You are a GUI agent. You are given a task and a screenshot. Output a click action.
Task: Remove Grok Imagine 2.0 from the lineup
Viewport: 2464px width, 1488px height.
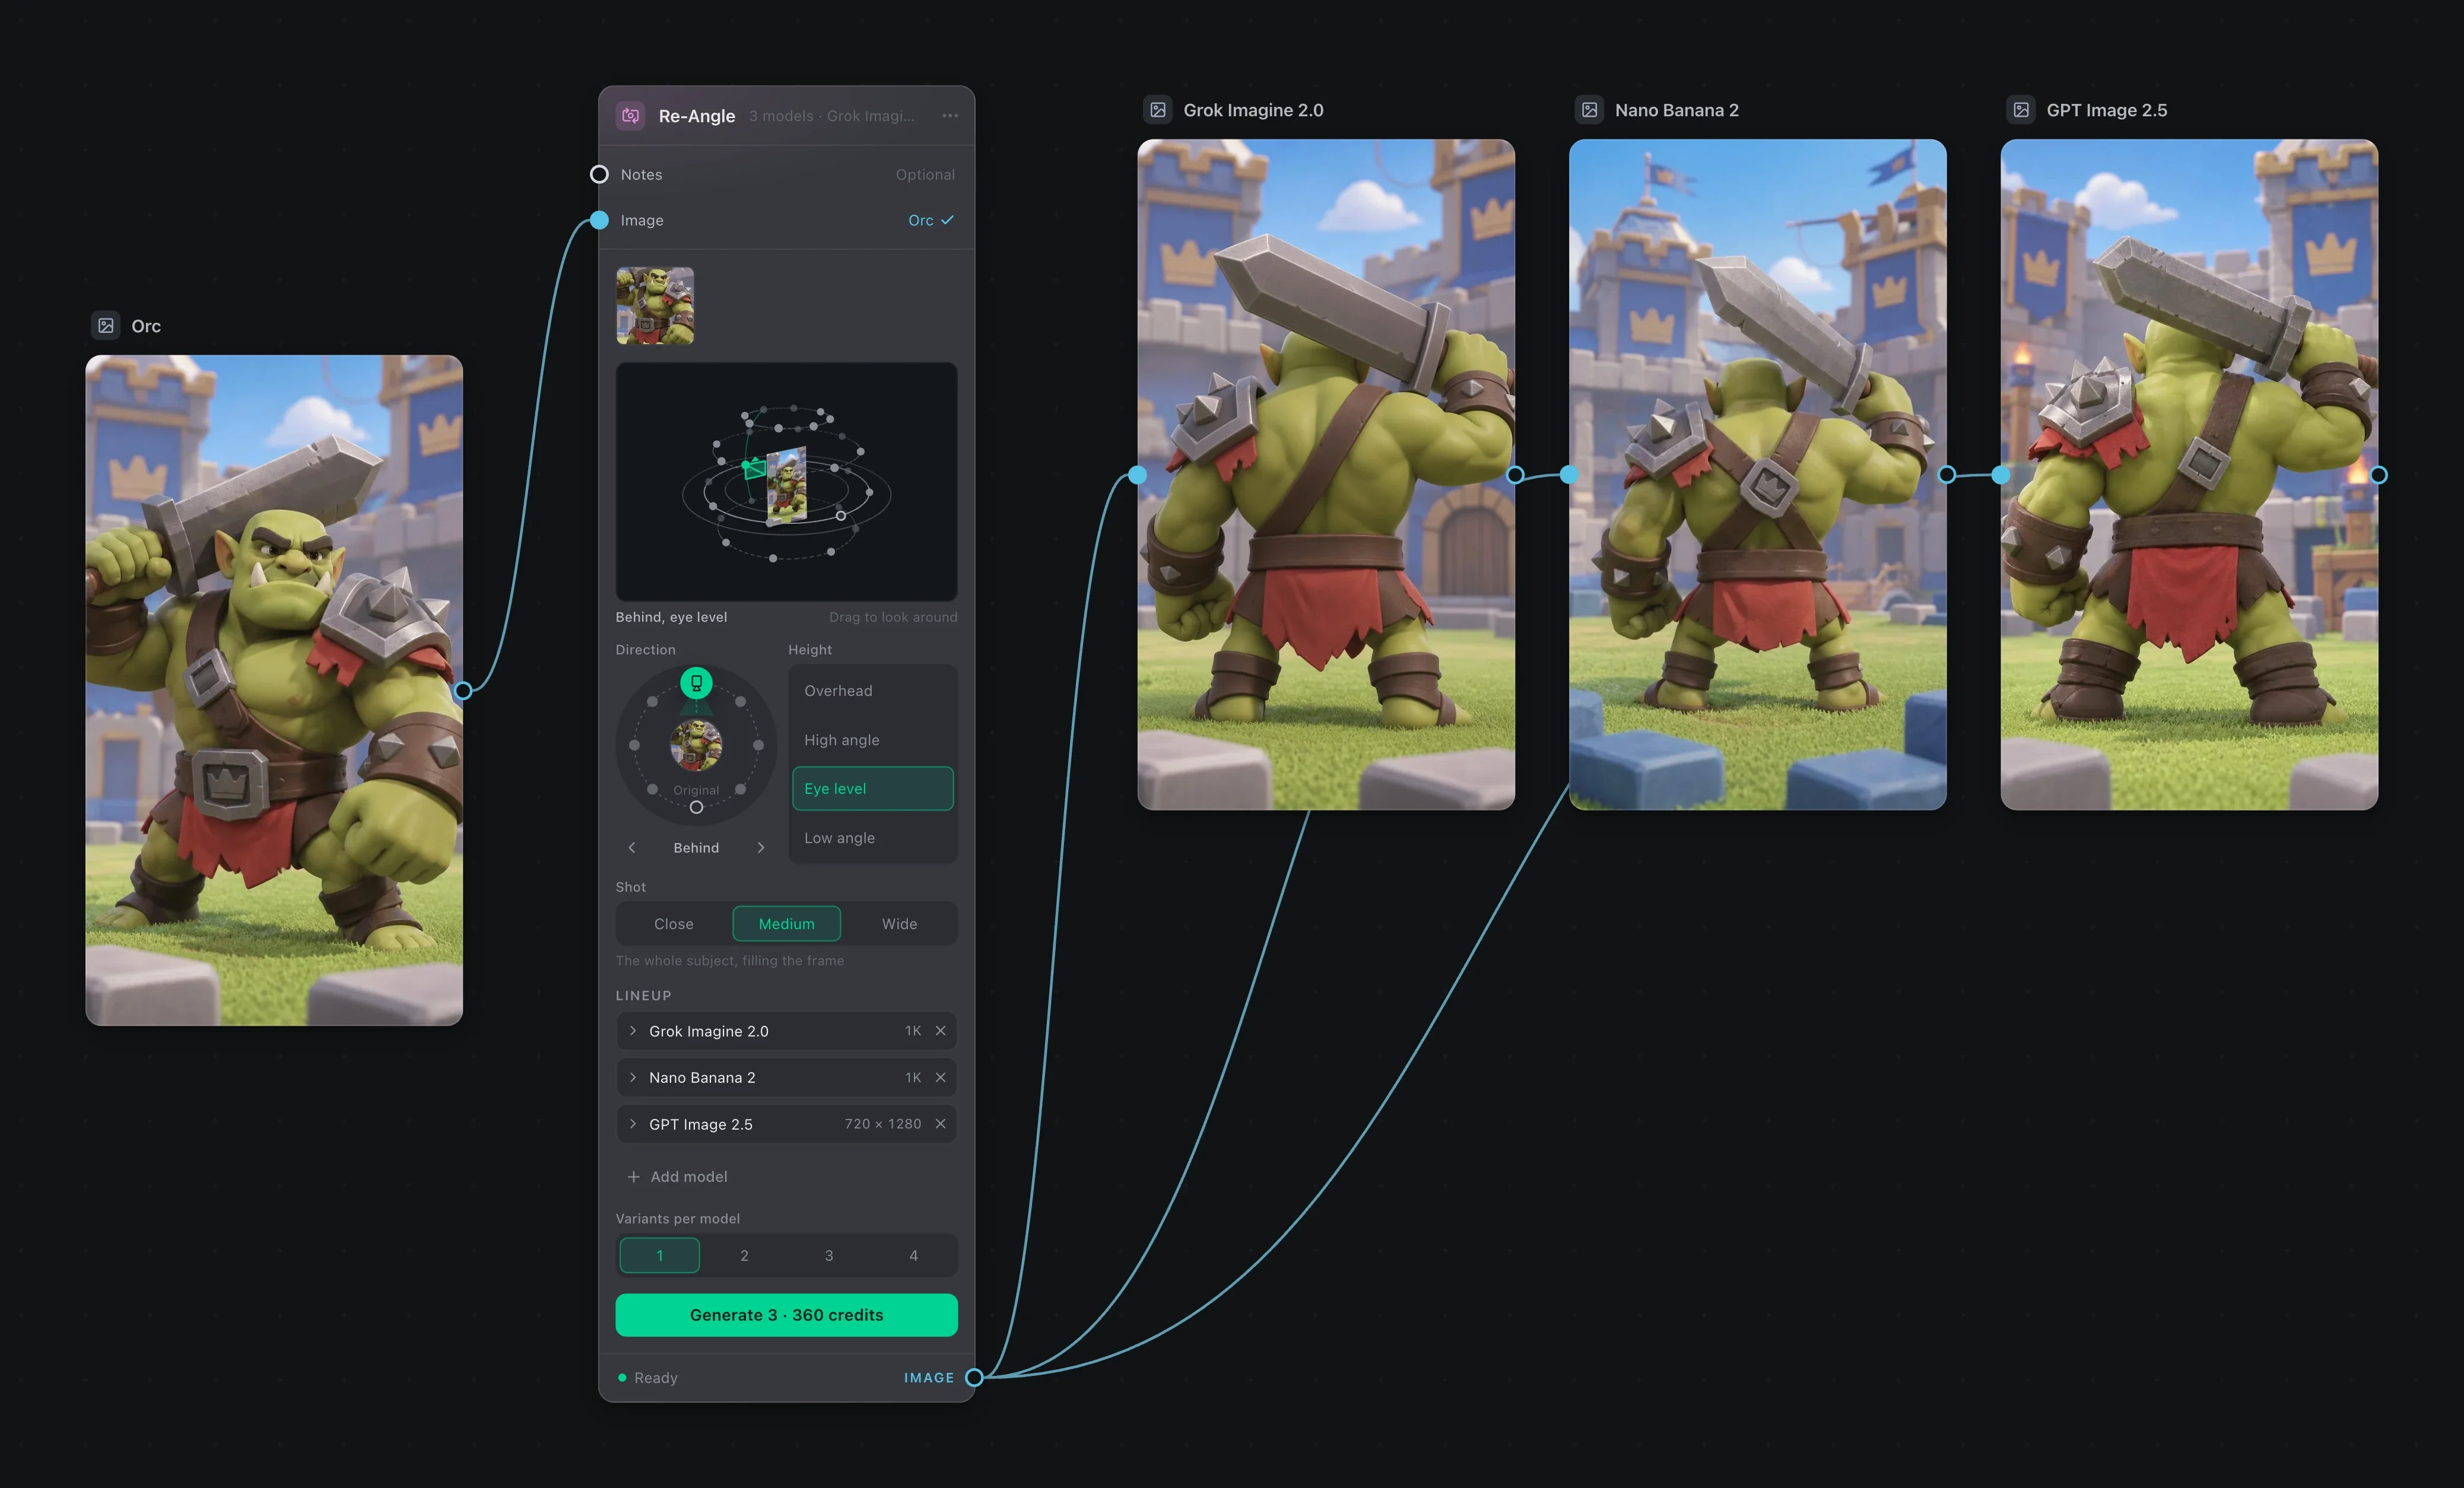(940, 1031)
